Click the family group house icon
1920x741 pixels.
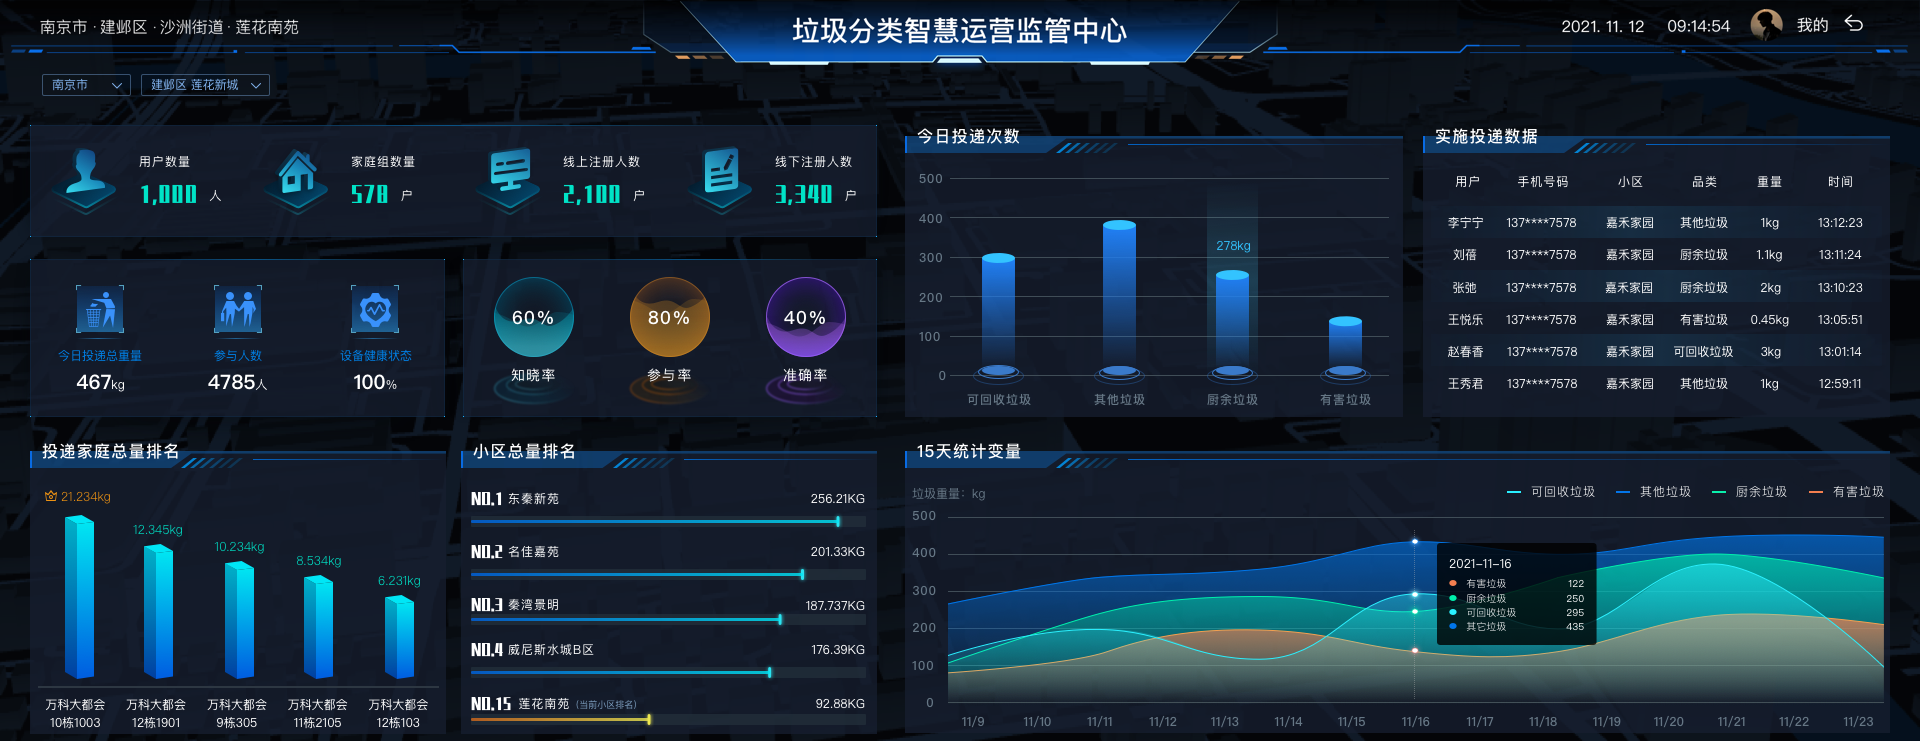click(x=297, y=178)
